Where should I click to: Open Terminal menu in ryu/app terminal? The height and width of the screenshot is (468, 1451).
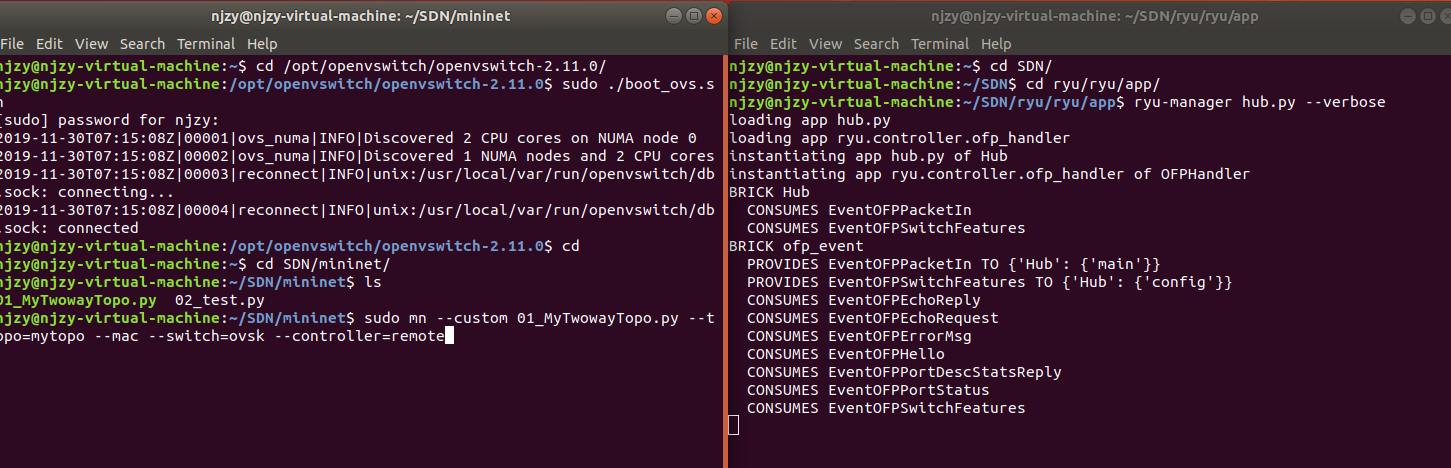point(940,44)
